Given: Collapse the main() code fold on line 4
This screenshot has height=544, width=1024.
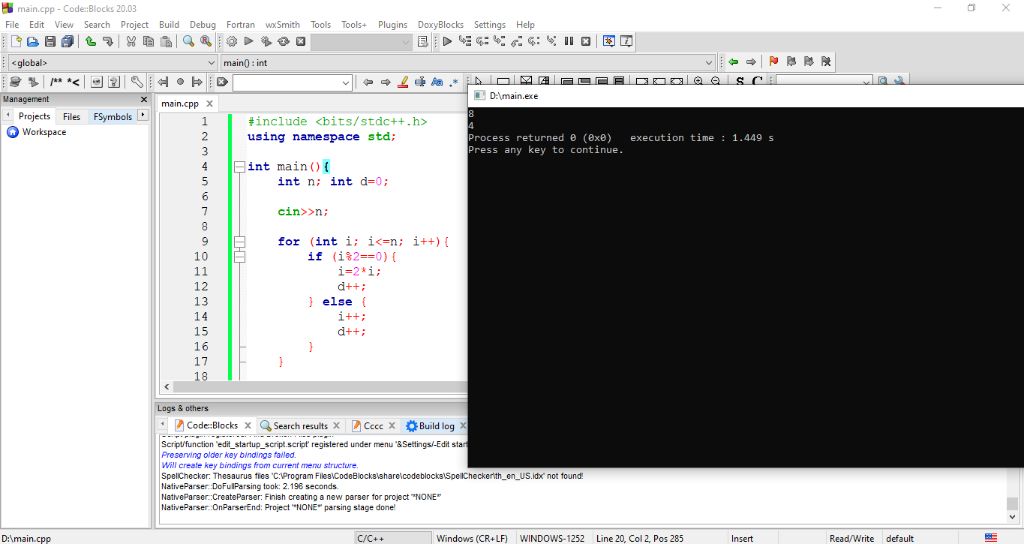Looking at the screenshot, I should point(240,167).
